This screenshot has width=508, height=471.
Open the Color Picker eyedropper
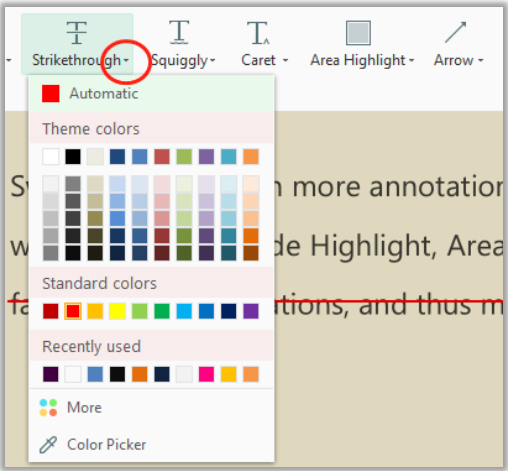[x=48, y=445]
